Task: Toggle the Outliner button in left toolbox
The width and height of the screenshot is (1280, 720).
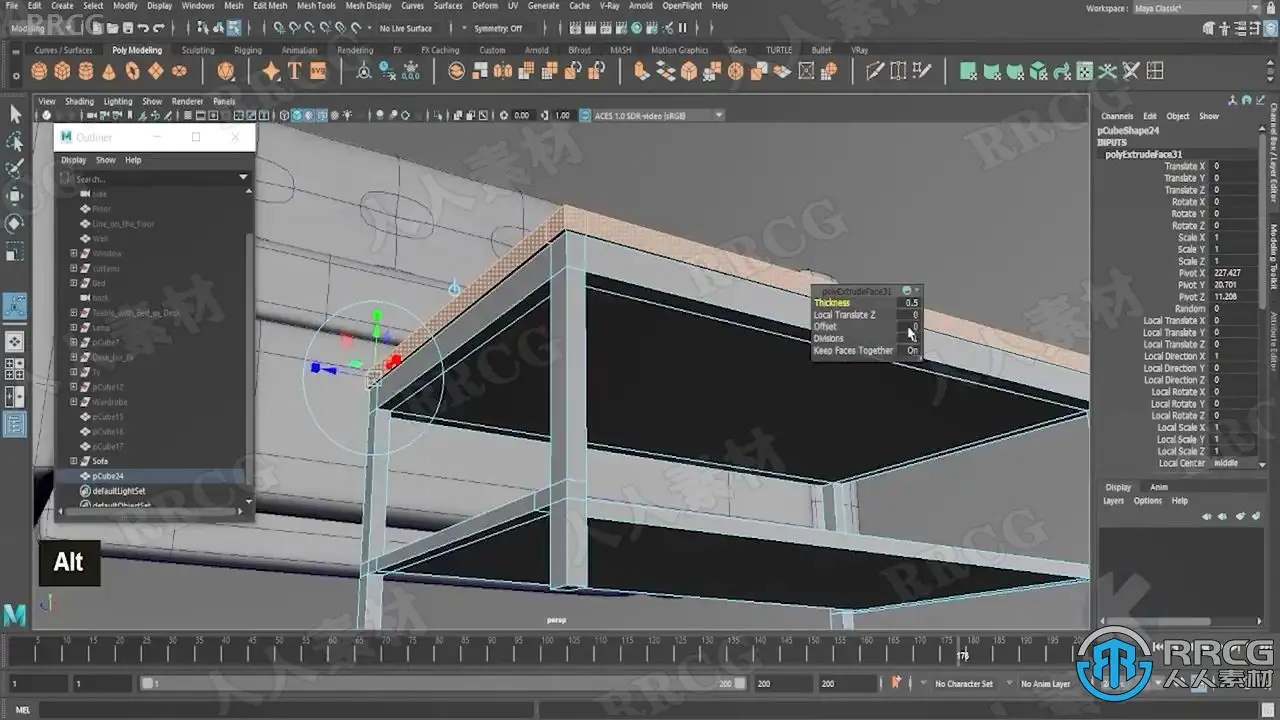Action: [15, 424]
